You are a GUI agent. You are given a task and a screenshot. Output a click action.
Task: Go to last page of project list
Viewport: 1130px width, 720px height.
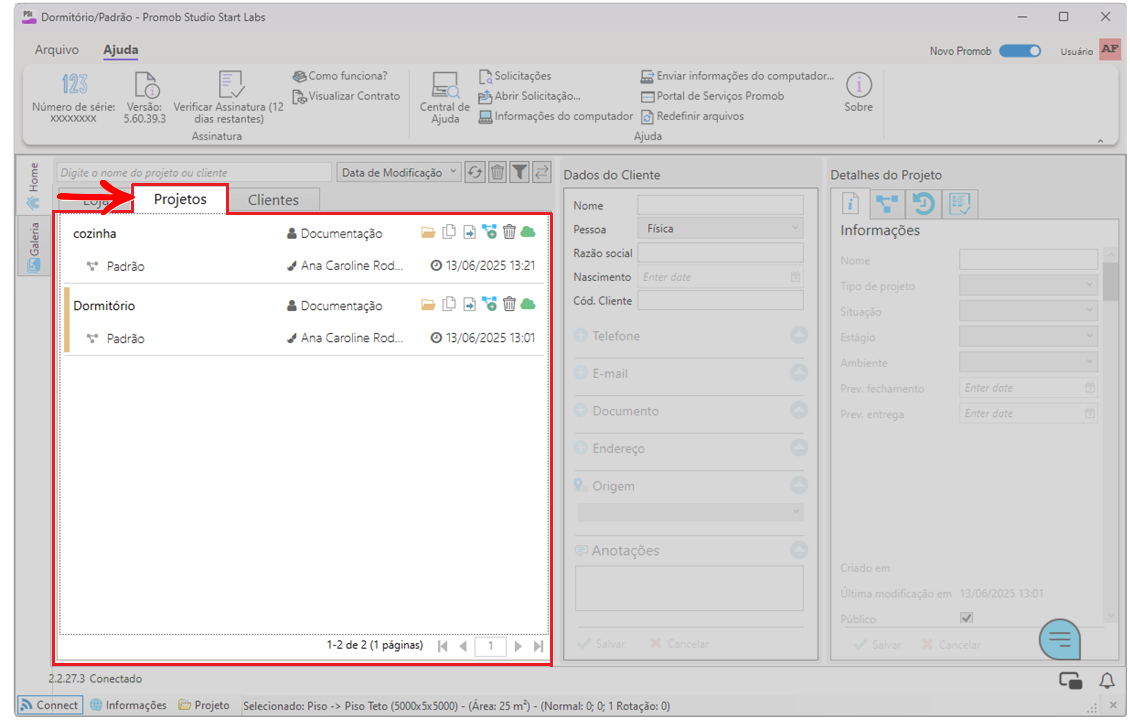pyautogui.click(x=538, y=646)
